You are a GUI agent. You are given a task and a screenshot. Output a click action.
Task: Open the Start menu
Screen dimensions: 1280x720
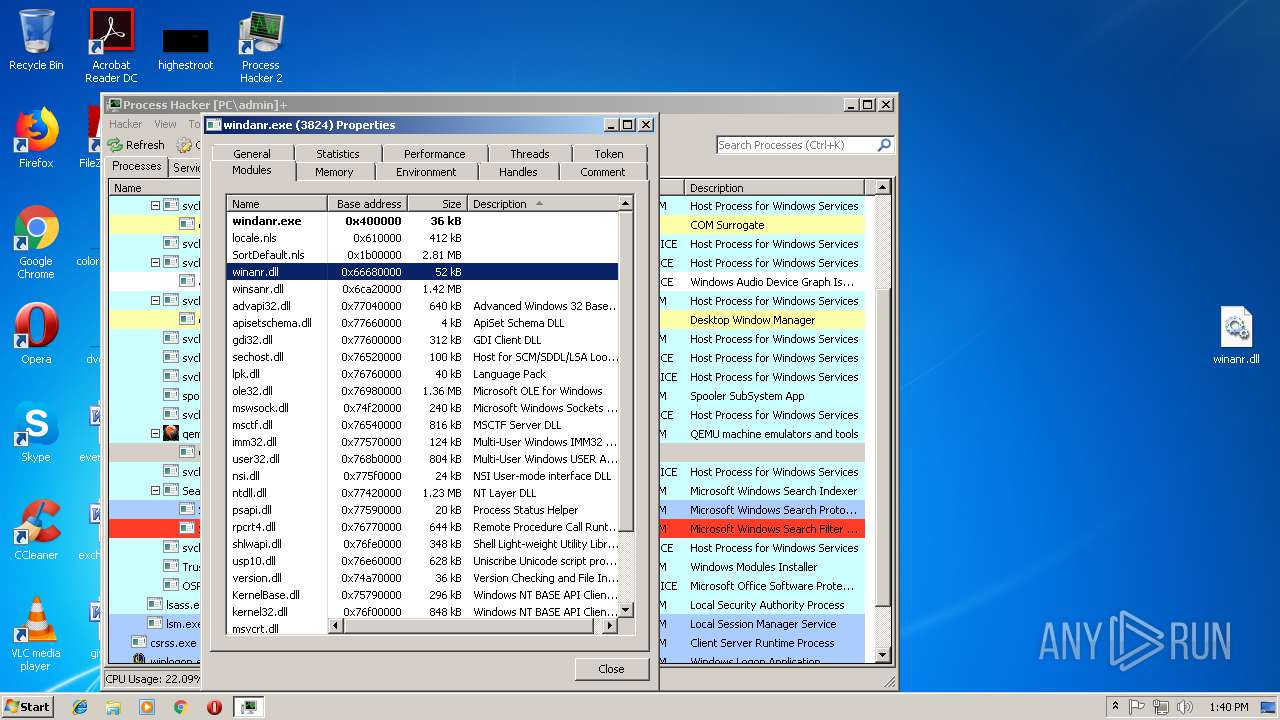click(27, 706)
